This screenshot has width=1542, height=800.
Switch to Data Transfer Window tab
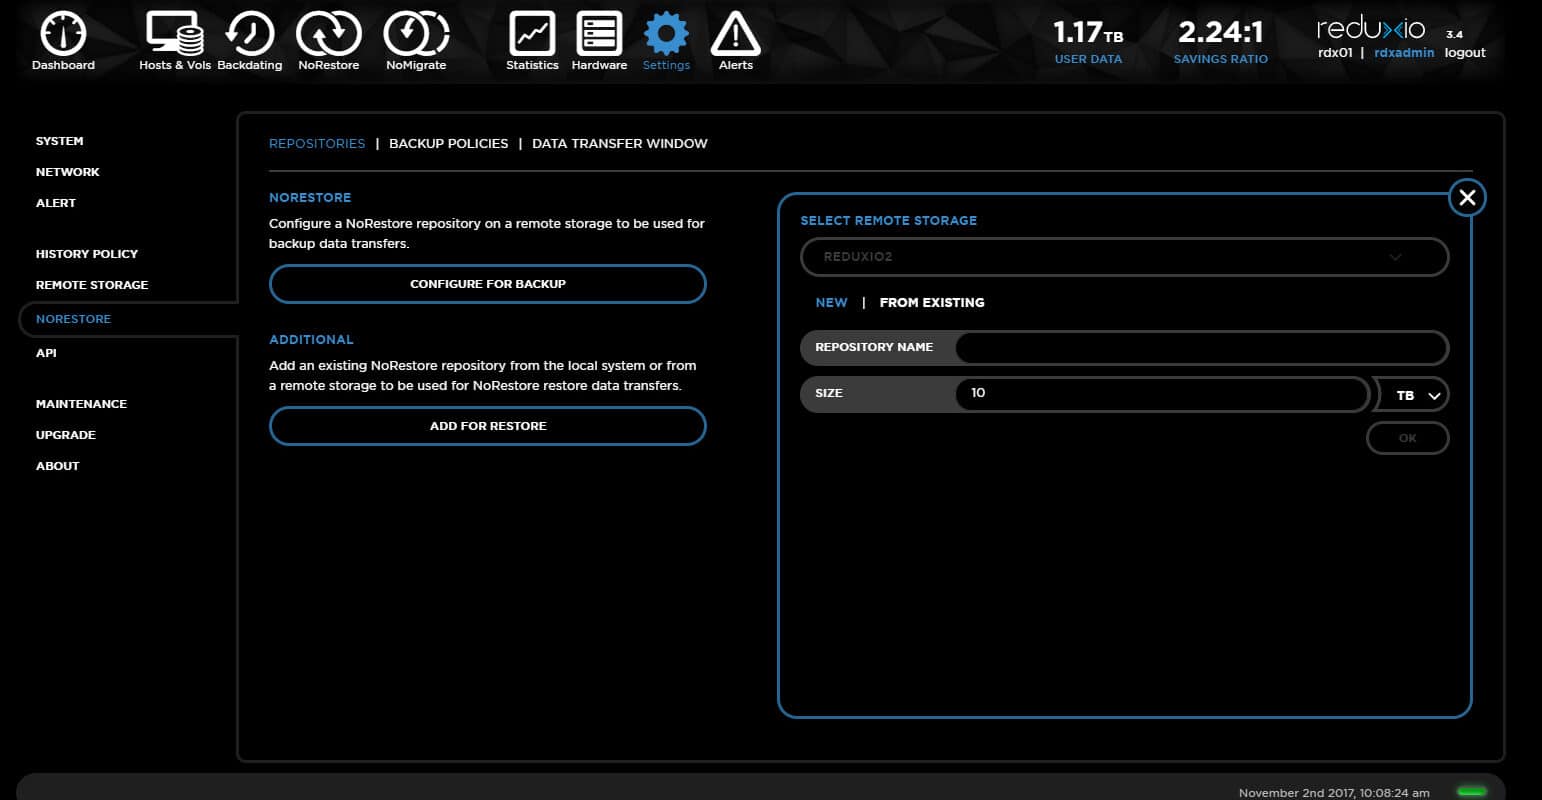tap(619, 144)
